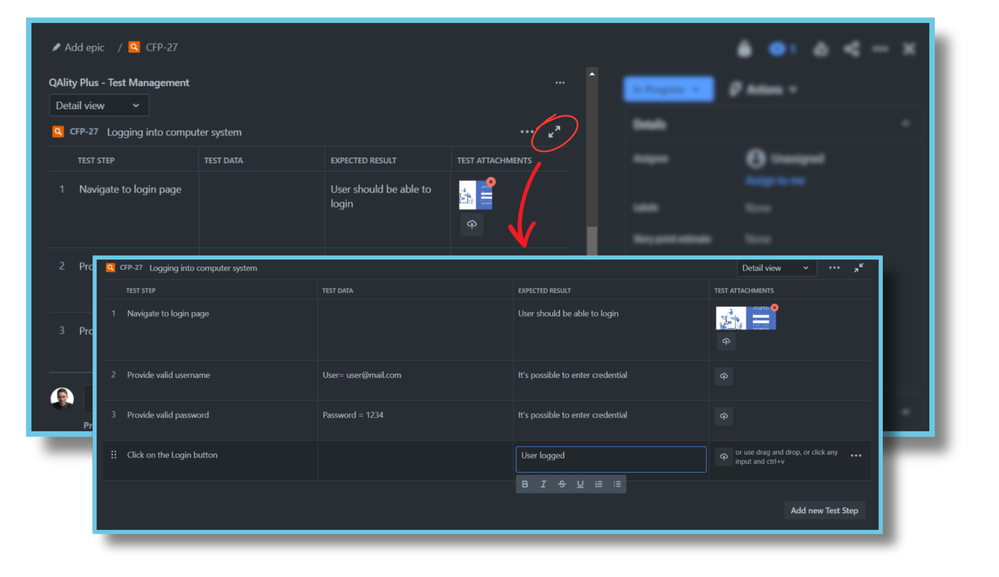
Task: Click 'Logging into computer system' title in back window
Action: pos(174,132)
